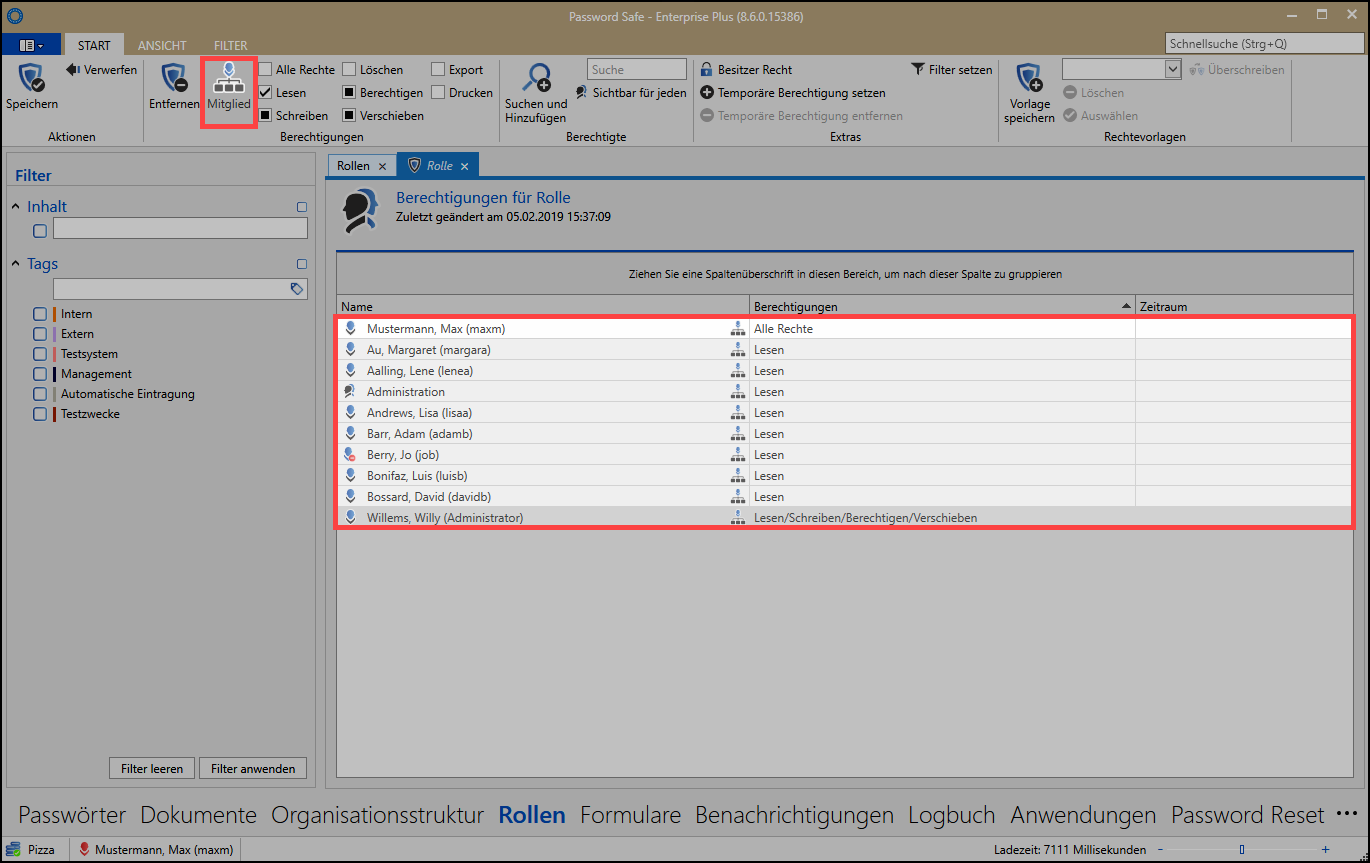Click the Inhalt filter text field
Image resolution: width=1370 pixels, height=863 pixels.
click(180, 229)
